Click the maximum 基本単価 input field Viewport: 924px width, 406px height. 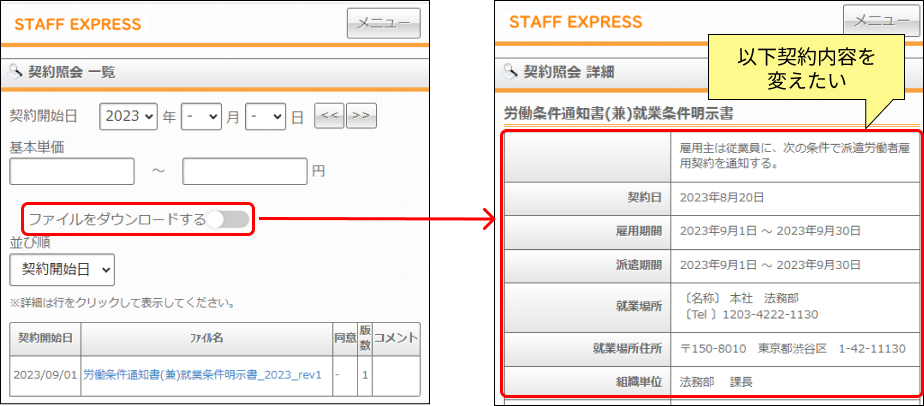tap(245, 171)
